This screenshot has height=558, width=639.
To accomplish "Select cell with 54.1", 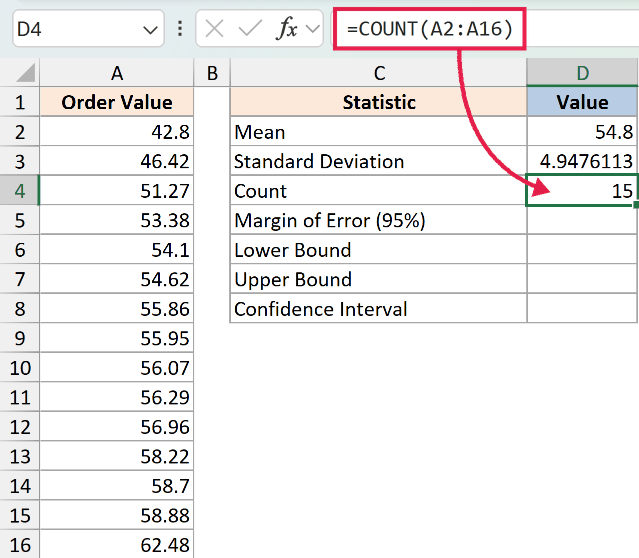I will (x=117, y=249).
